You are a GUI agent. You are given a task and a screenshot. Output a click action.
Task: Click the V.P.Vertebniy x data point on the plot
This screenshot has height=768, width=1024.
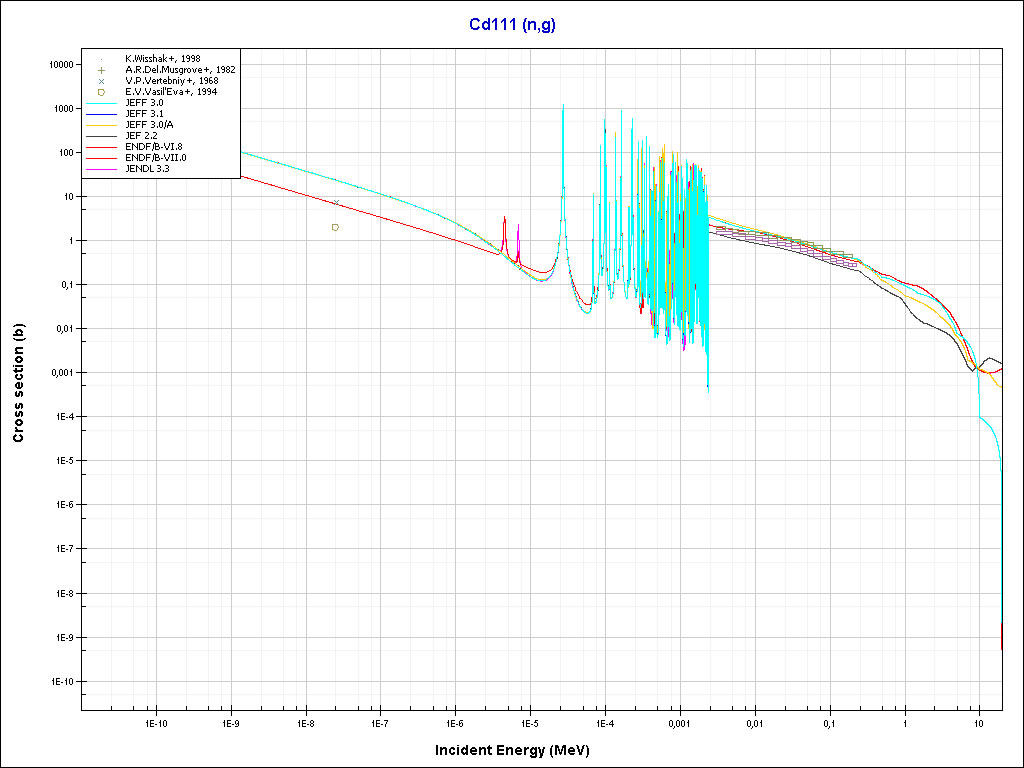tap(336, 203)
